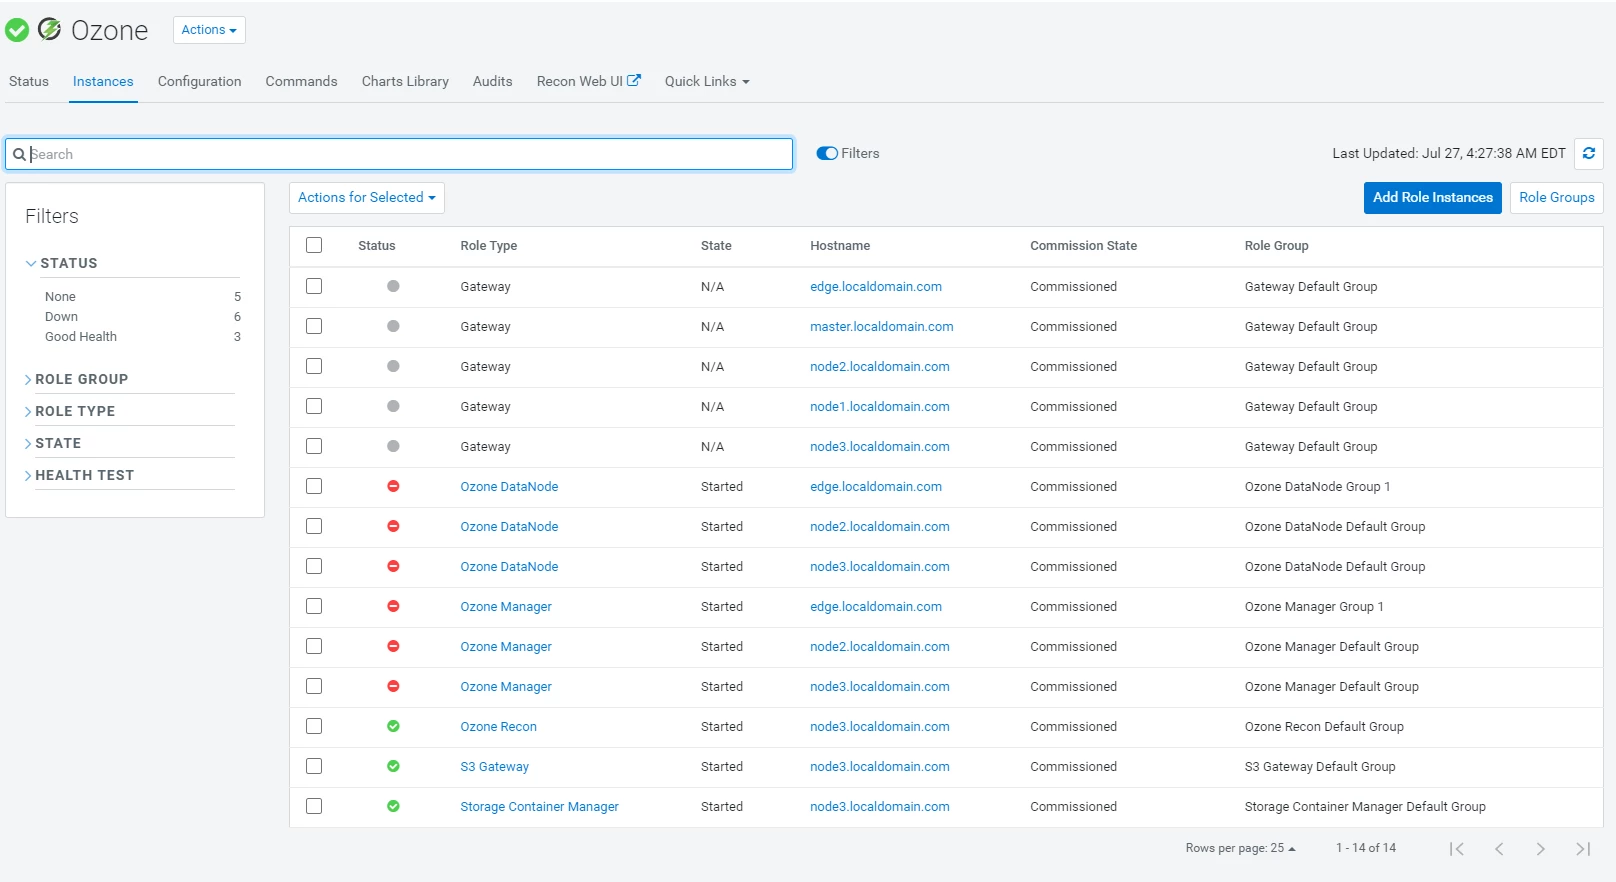Open the Charts Library tab
The height and width of the screenshot is (882, 1616).
[405, 81]
